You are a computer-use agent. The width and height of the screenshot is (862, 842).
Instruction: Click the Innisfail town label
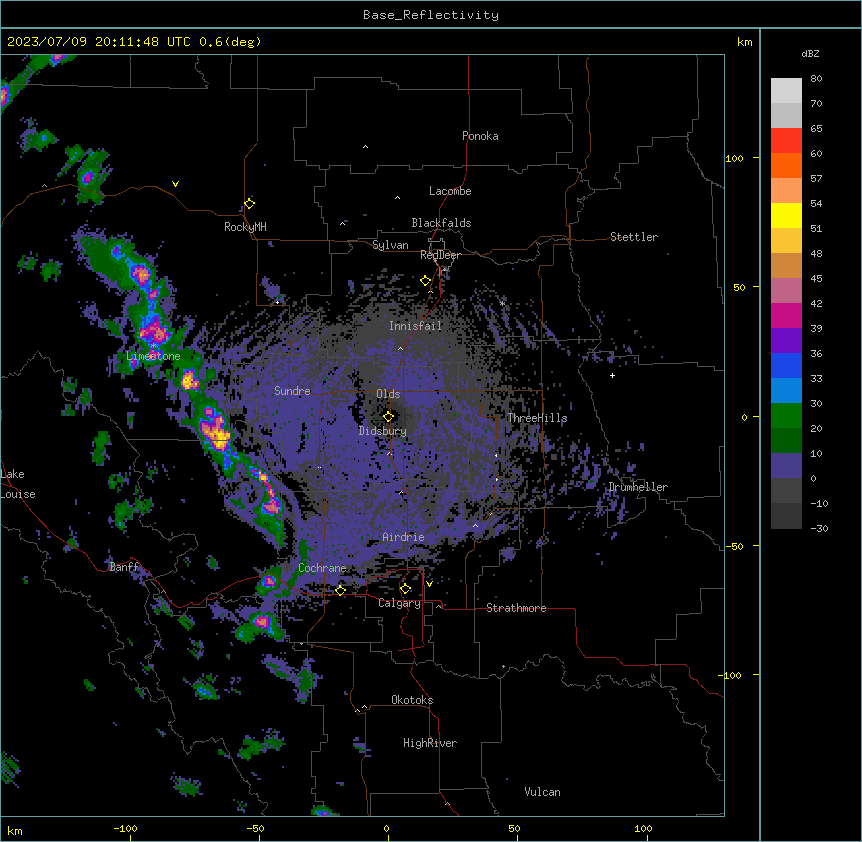point(416,326)
